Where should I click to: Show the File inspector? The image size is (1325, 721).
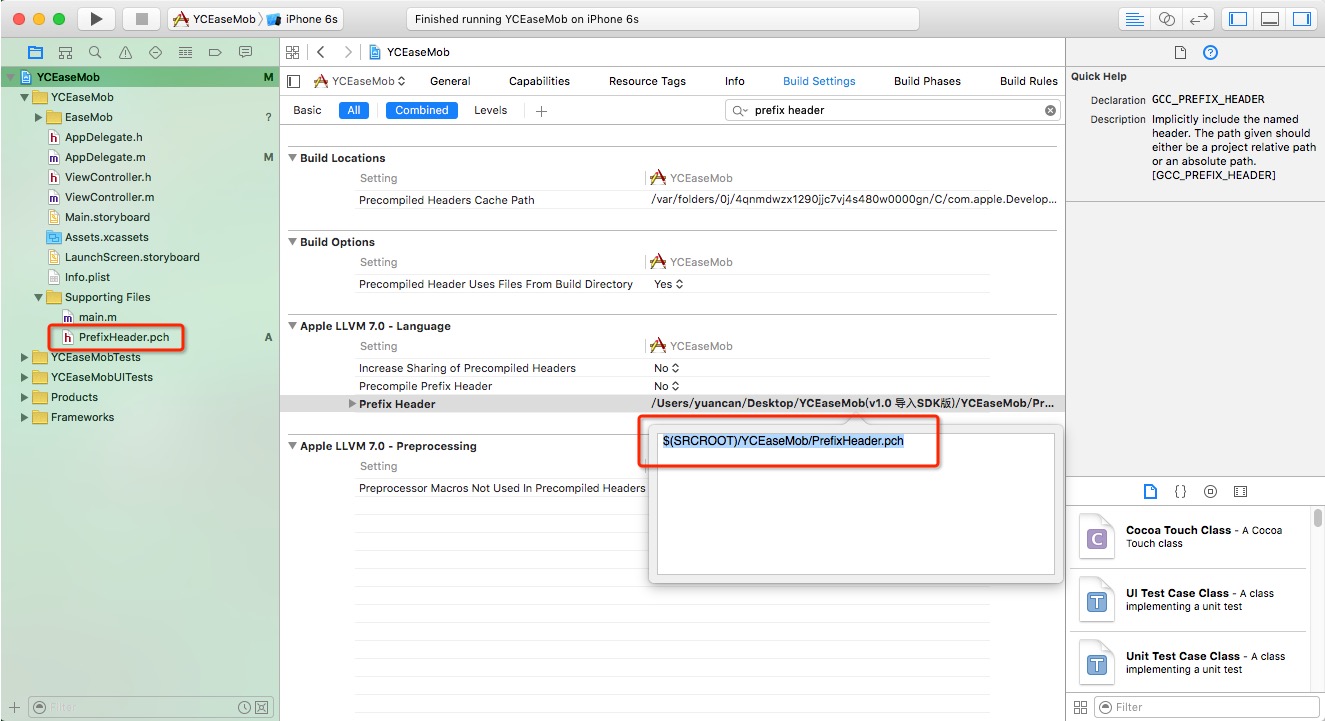click(x=1180, y=52)
